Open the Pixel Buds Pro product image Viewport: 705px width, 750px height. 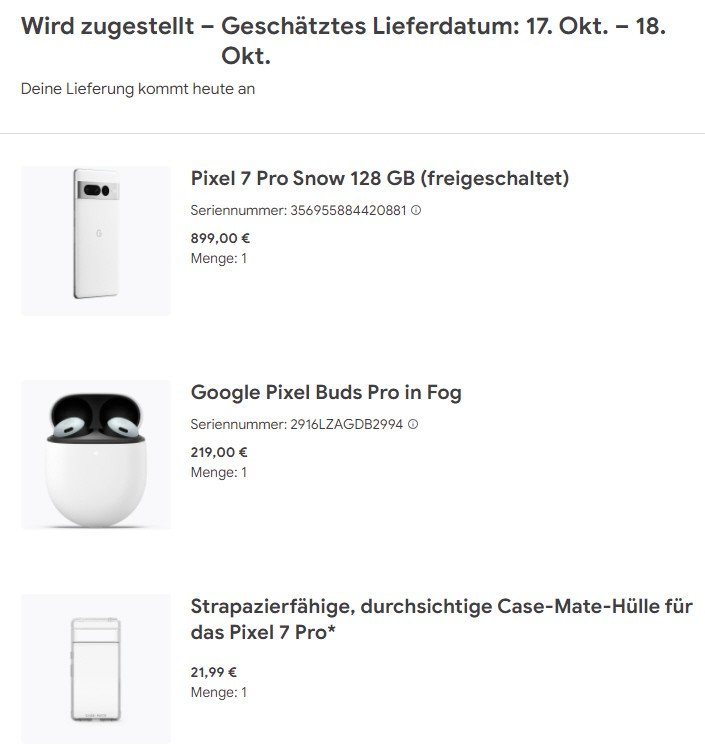click(x=96, y=455)
